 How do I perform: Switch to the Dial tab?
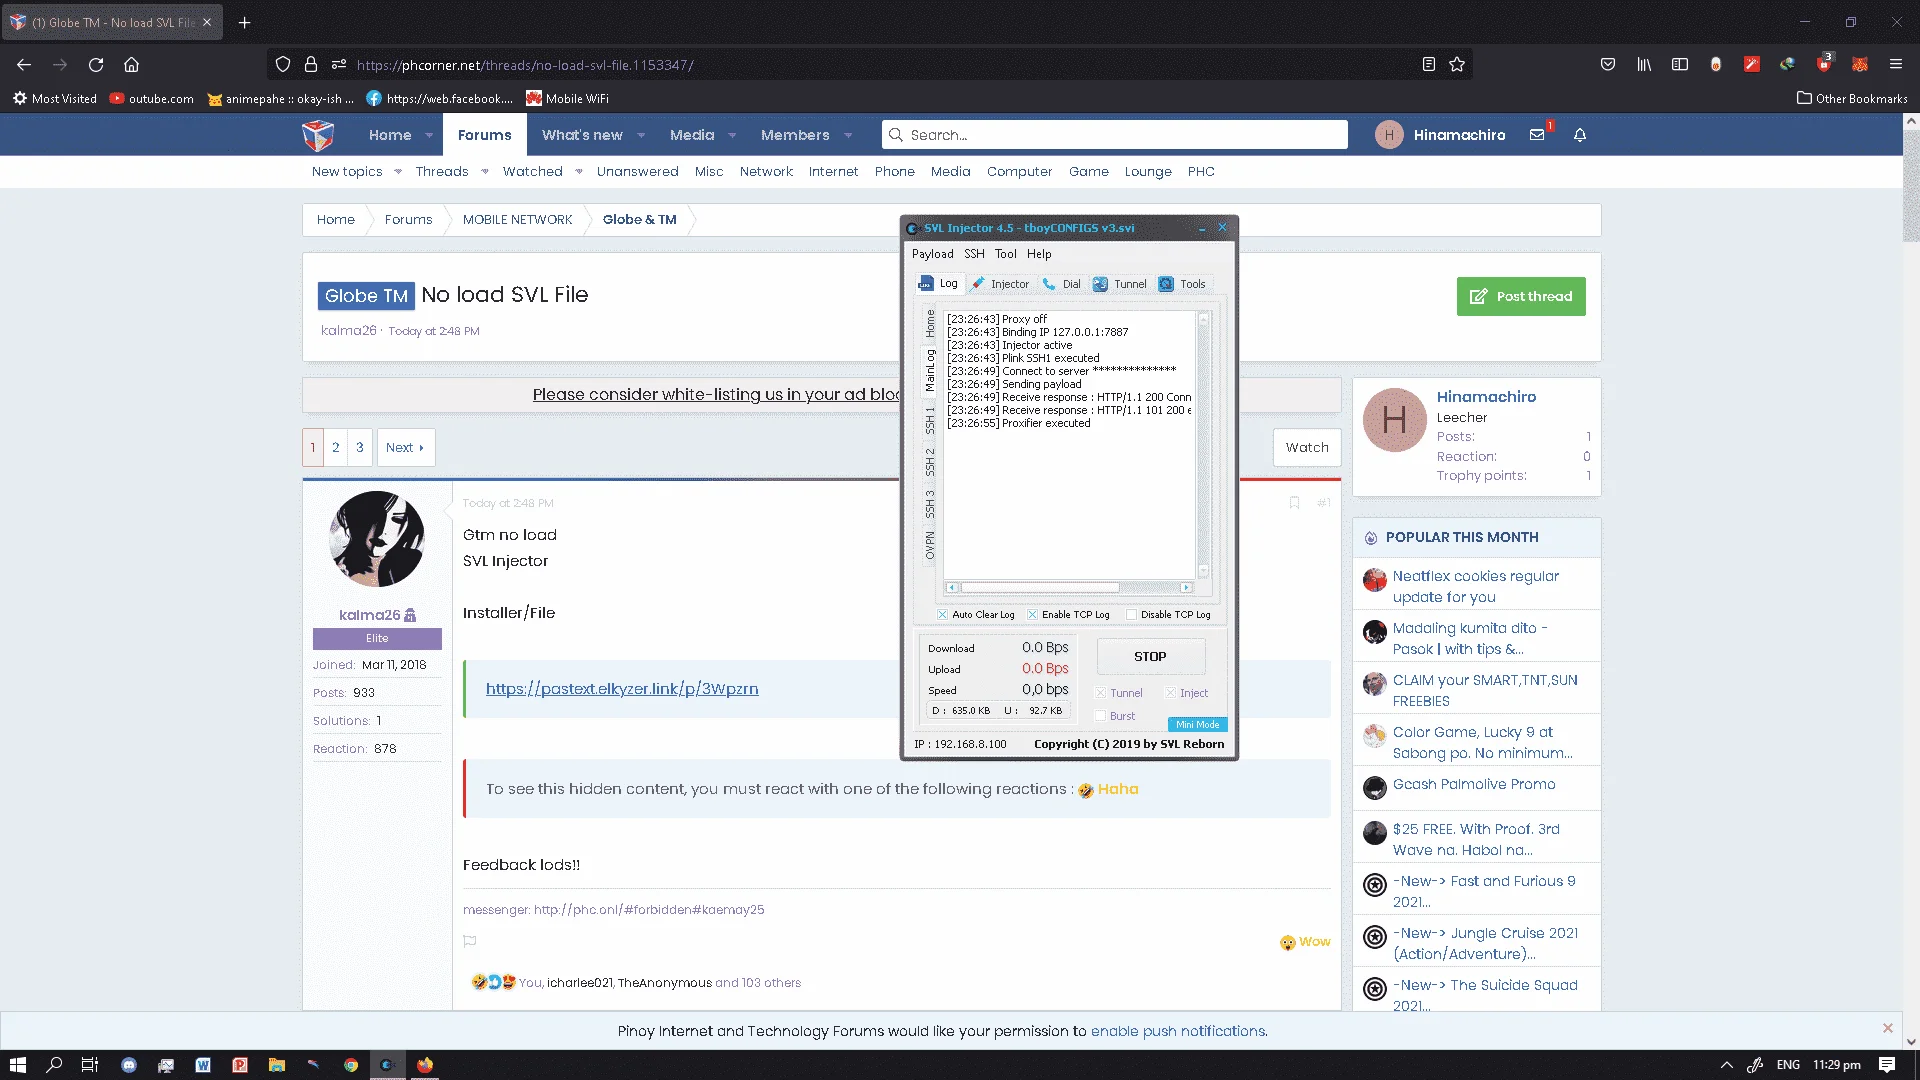coord(1062,284)
